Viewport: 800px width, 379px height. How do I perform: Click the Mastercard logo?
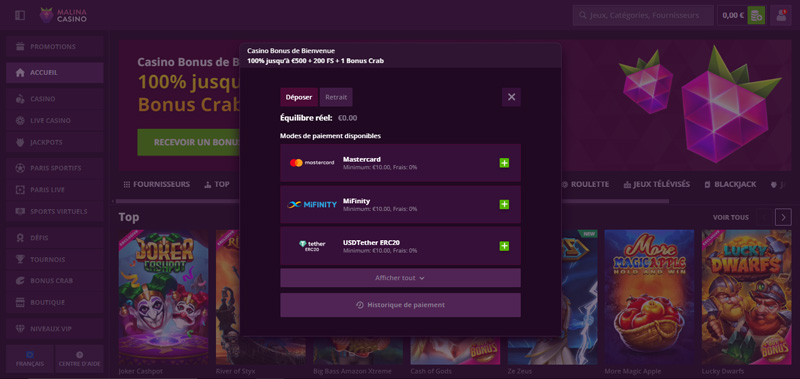312,163
